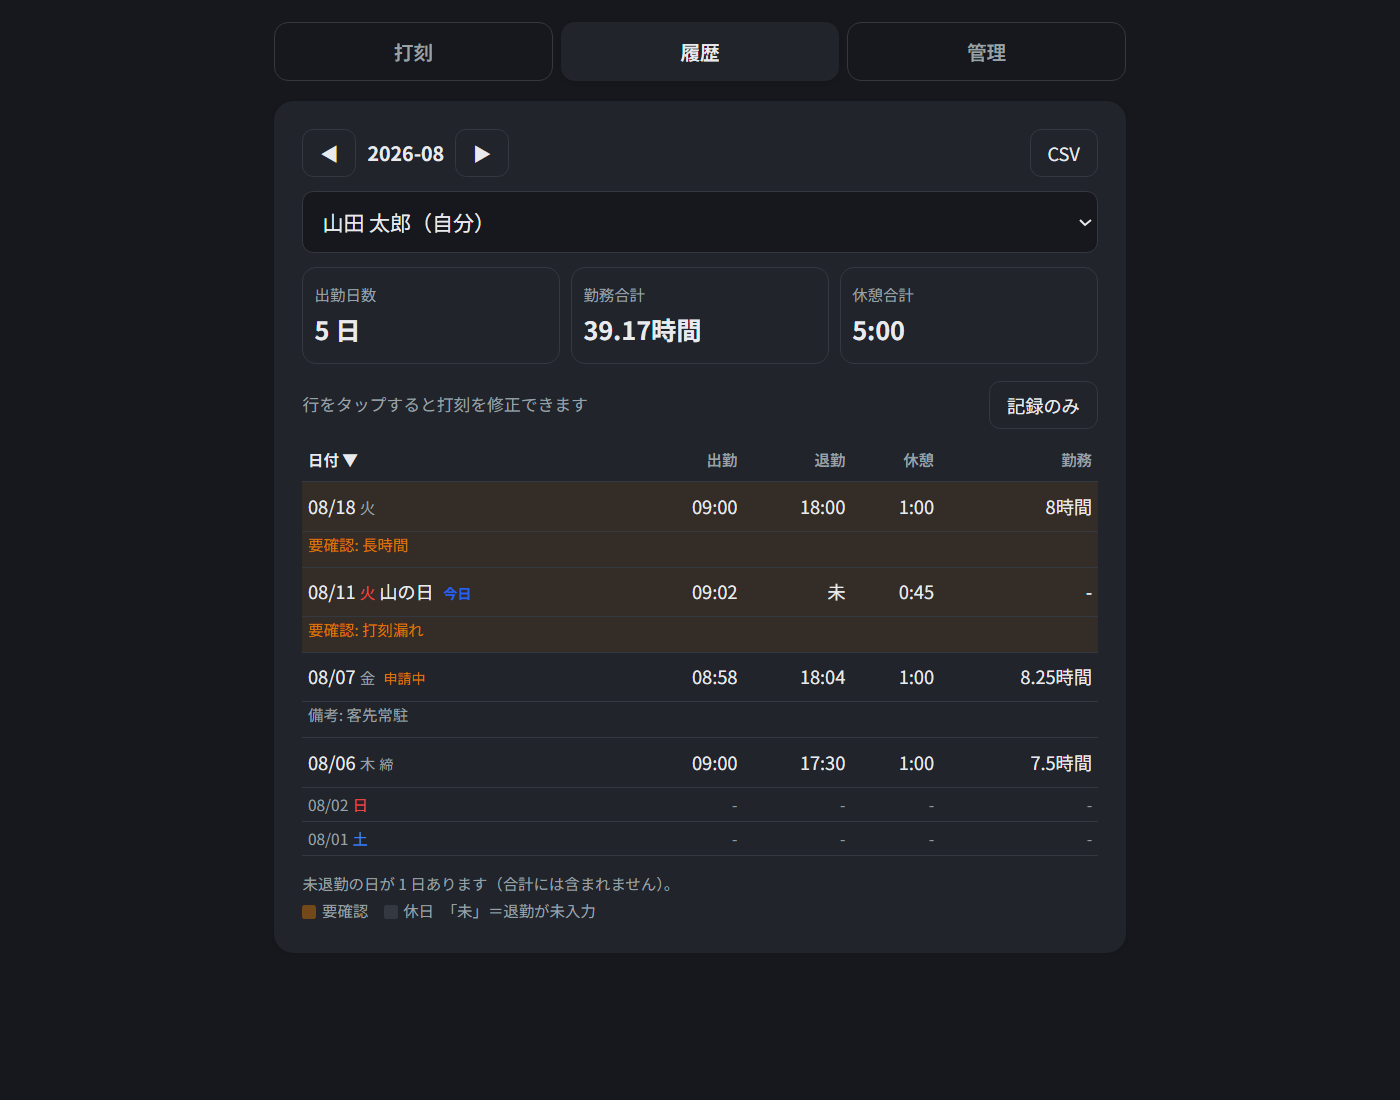Screen dimensions: 1400x1100
Task: Export records with the CSV button
Action: click(x=1064, y=154)
